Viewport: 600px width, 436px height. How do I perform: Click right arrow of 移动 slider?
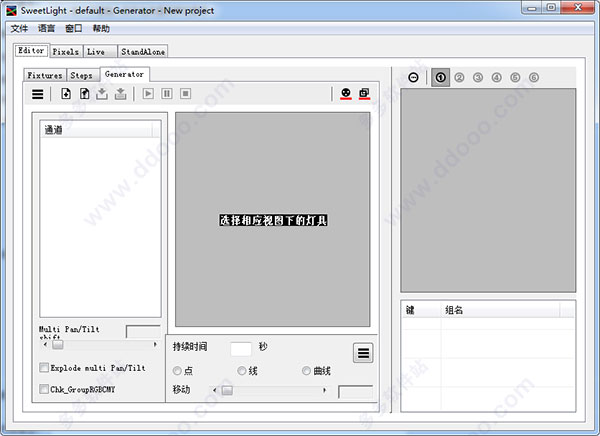click(x=324, y=390)
